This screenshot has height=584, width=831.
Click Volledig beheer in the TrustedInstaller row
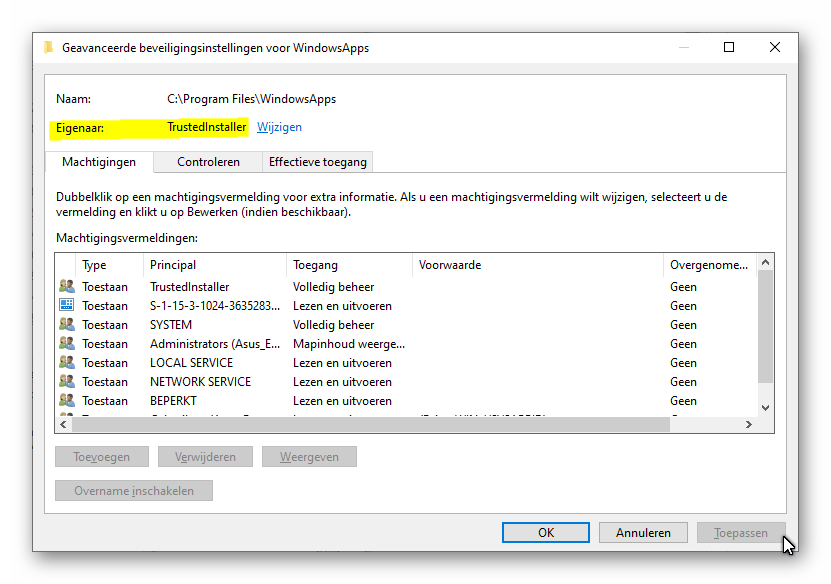[x=333, y=287]
